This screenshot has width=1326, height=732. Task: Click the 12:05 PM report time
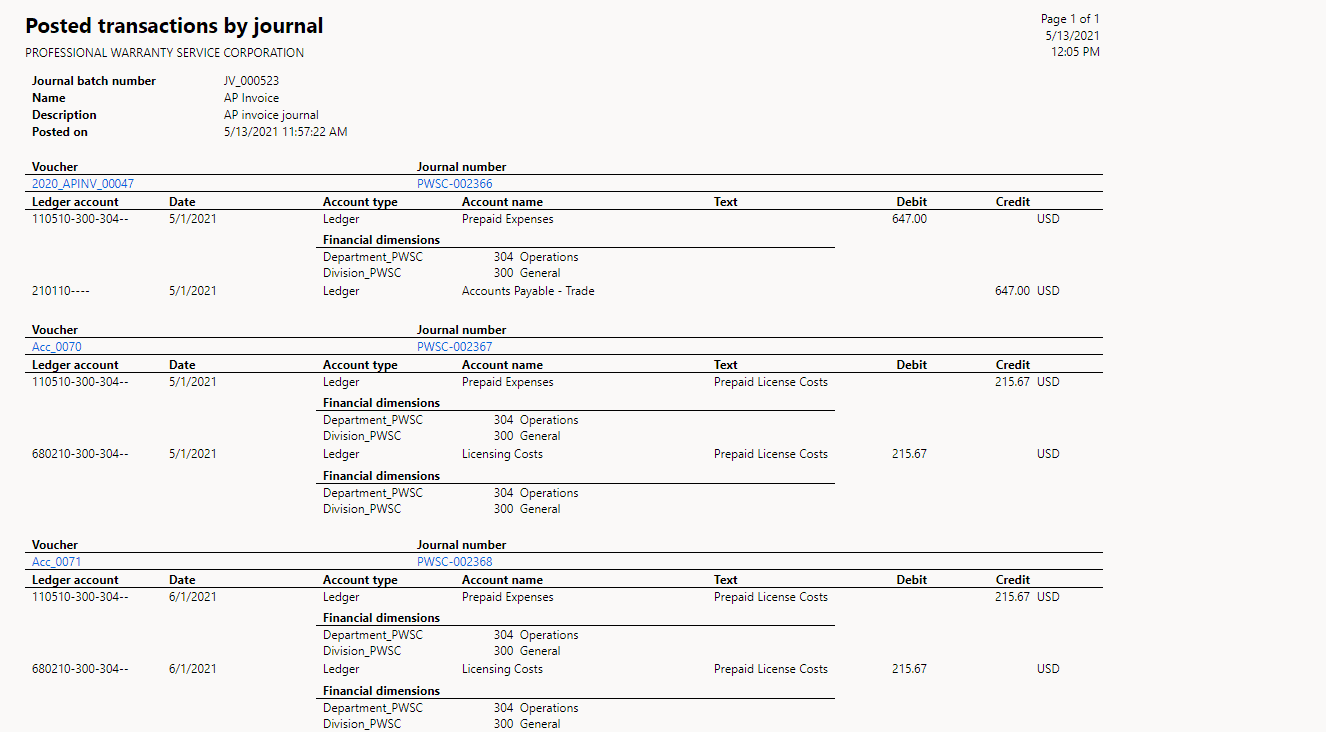(x=1075, y=52)
